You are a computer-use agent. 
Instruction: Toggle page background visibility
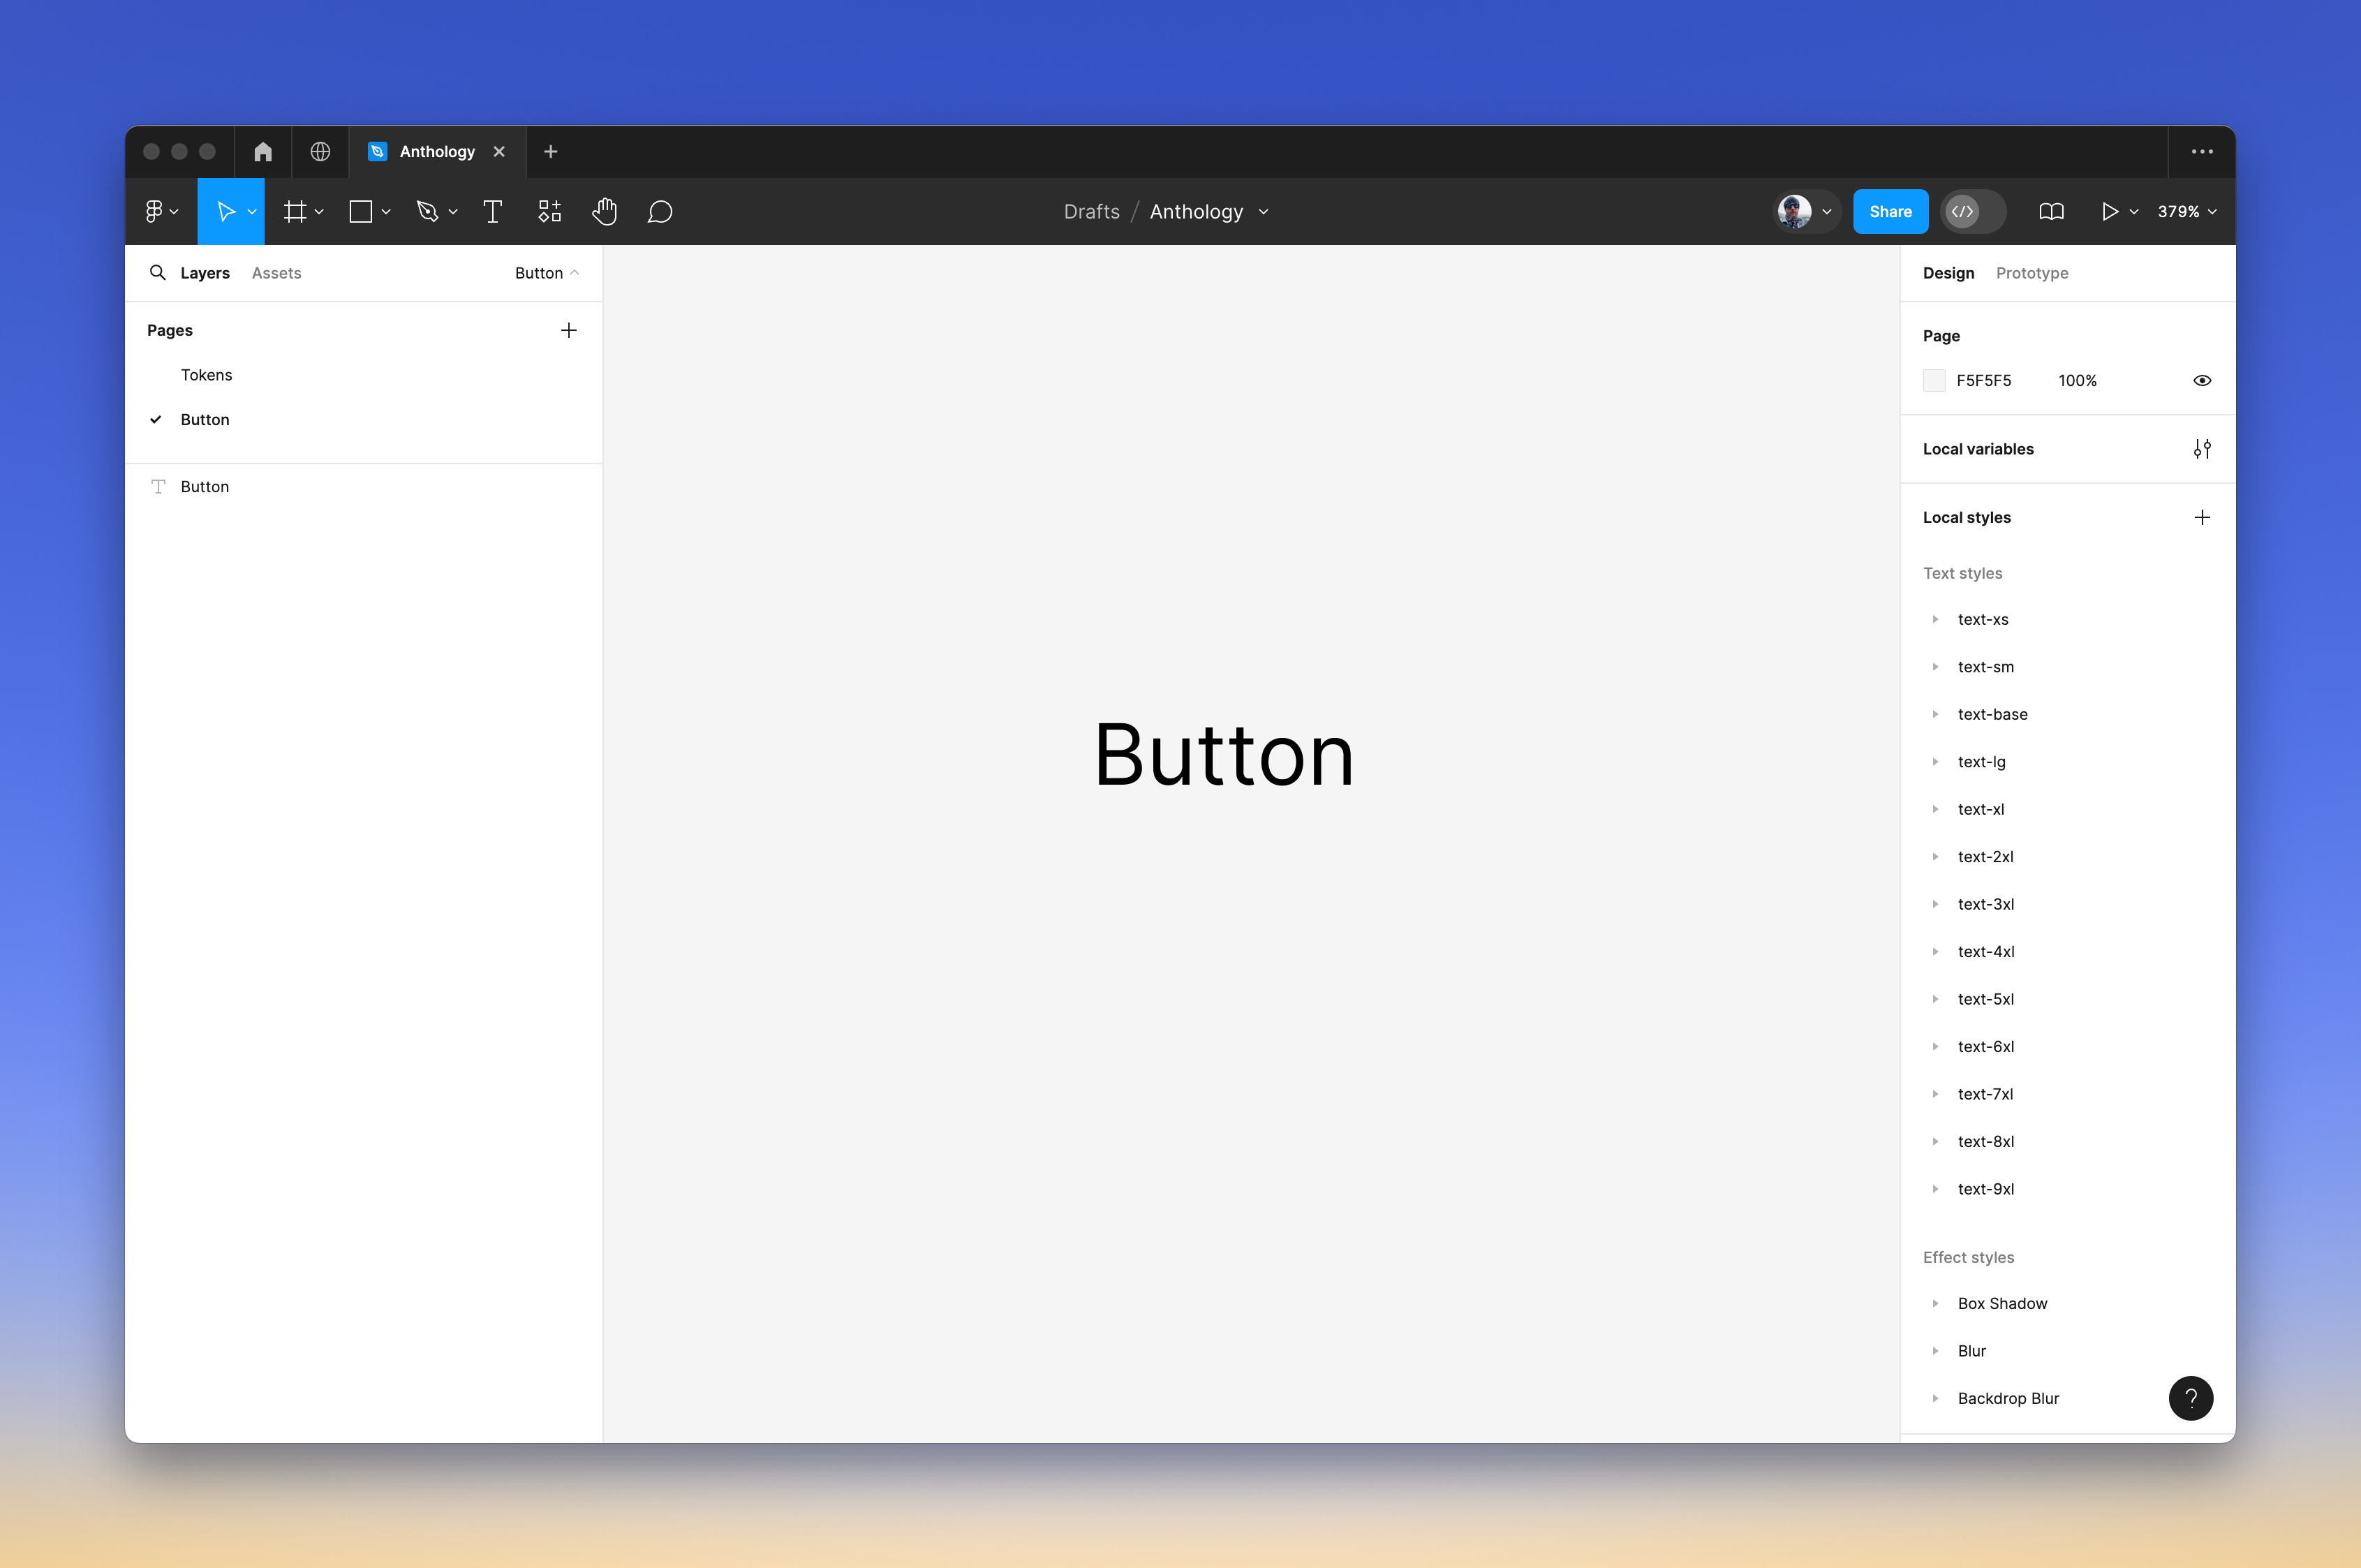tap(2203, 380)
